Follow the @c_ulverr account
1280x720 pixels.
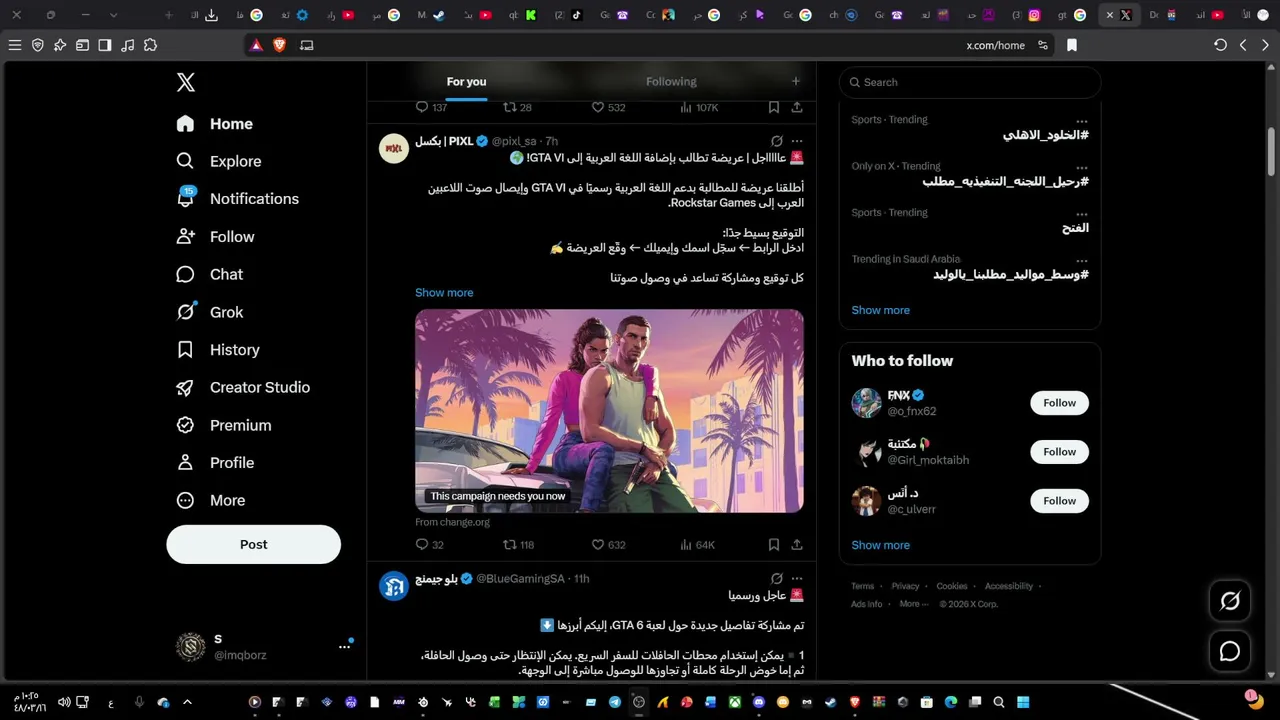tap(1059, 501)
